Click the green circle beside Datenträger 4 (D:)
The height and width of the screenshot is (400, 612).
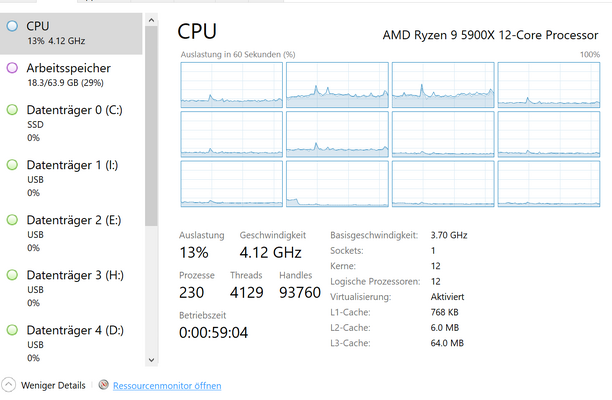coord(12,330)
